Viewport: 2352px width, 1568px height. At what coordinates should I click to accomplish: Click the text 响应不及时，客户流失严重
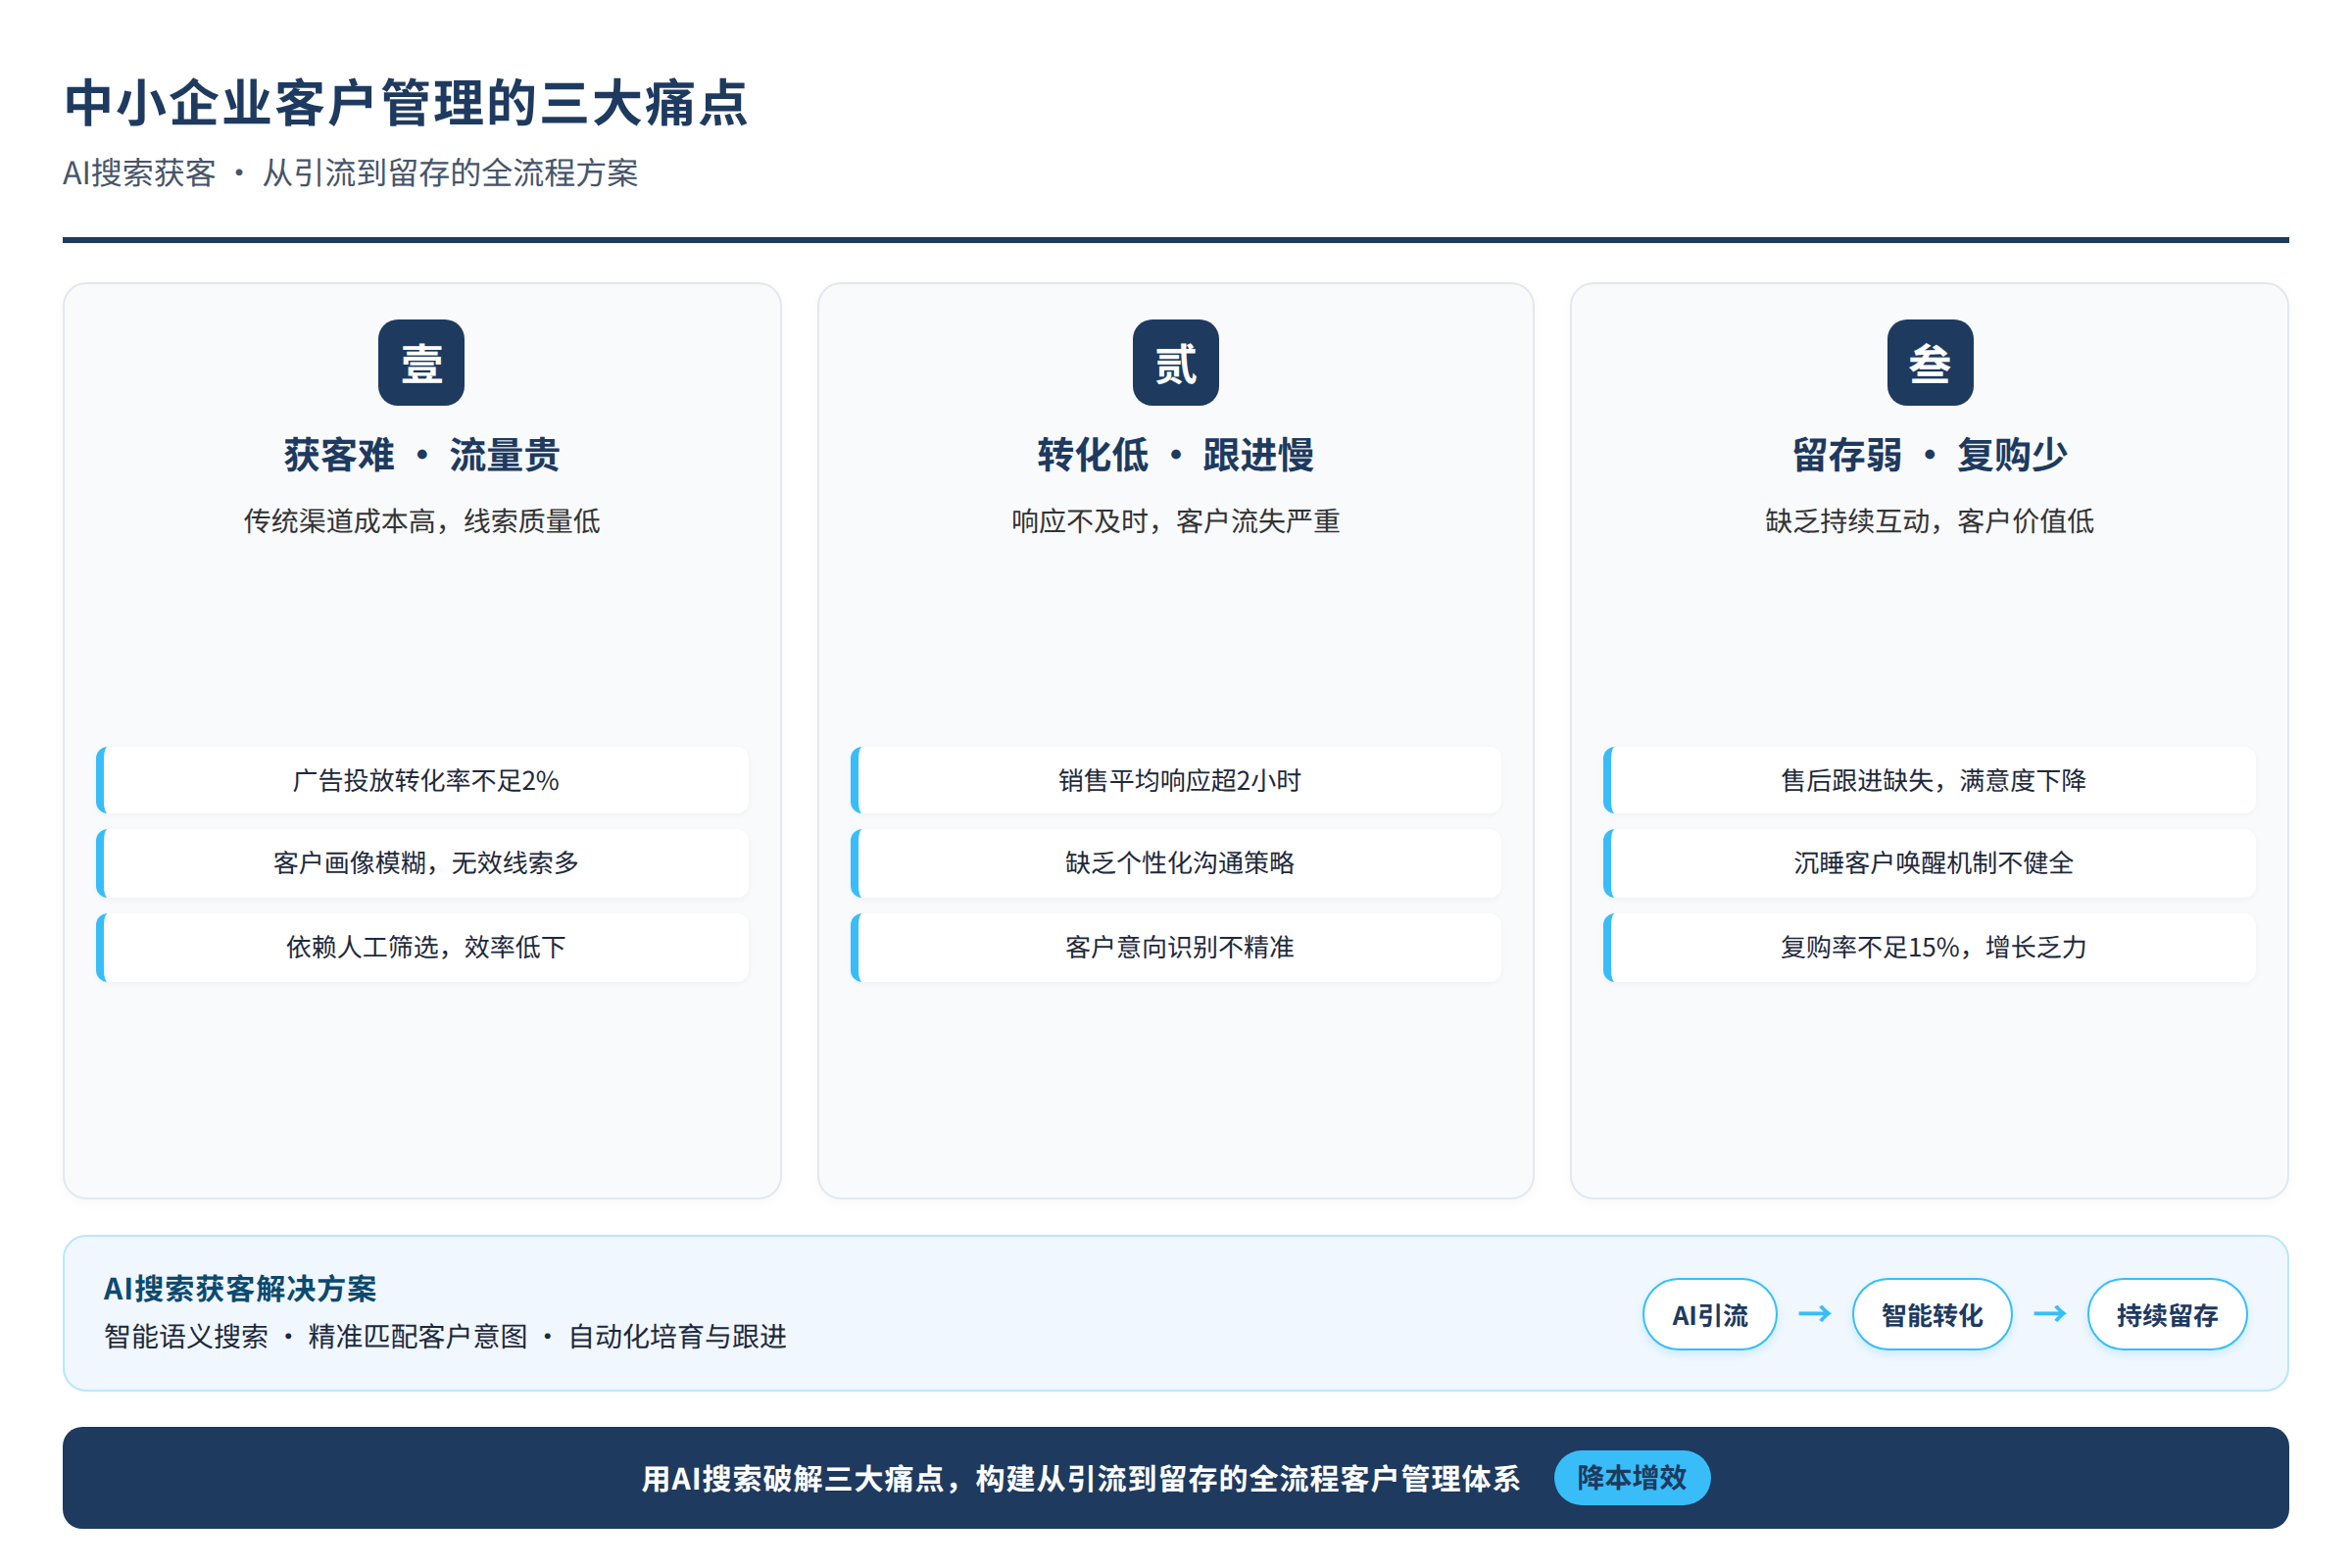1175,521
